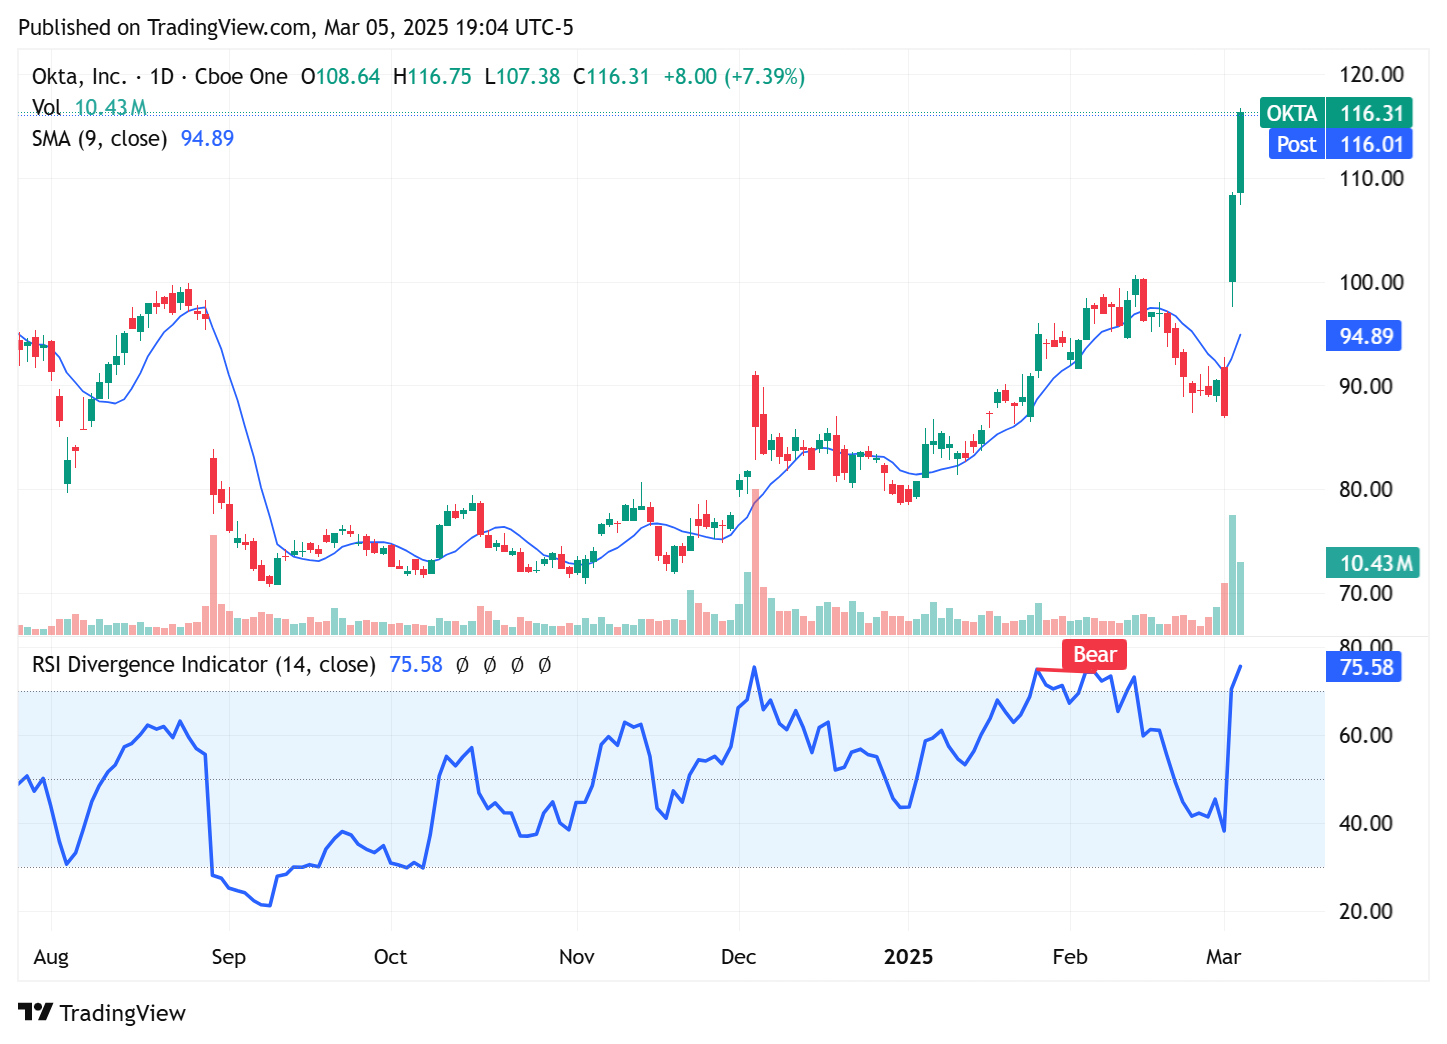The height and width of the screenshot is (1044, 1447).
Task: Click the blue 75.58 RSI value flag
Action: point(1363,667)
